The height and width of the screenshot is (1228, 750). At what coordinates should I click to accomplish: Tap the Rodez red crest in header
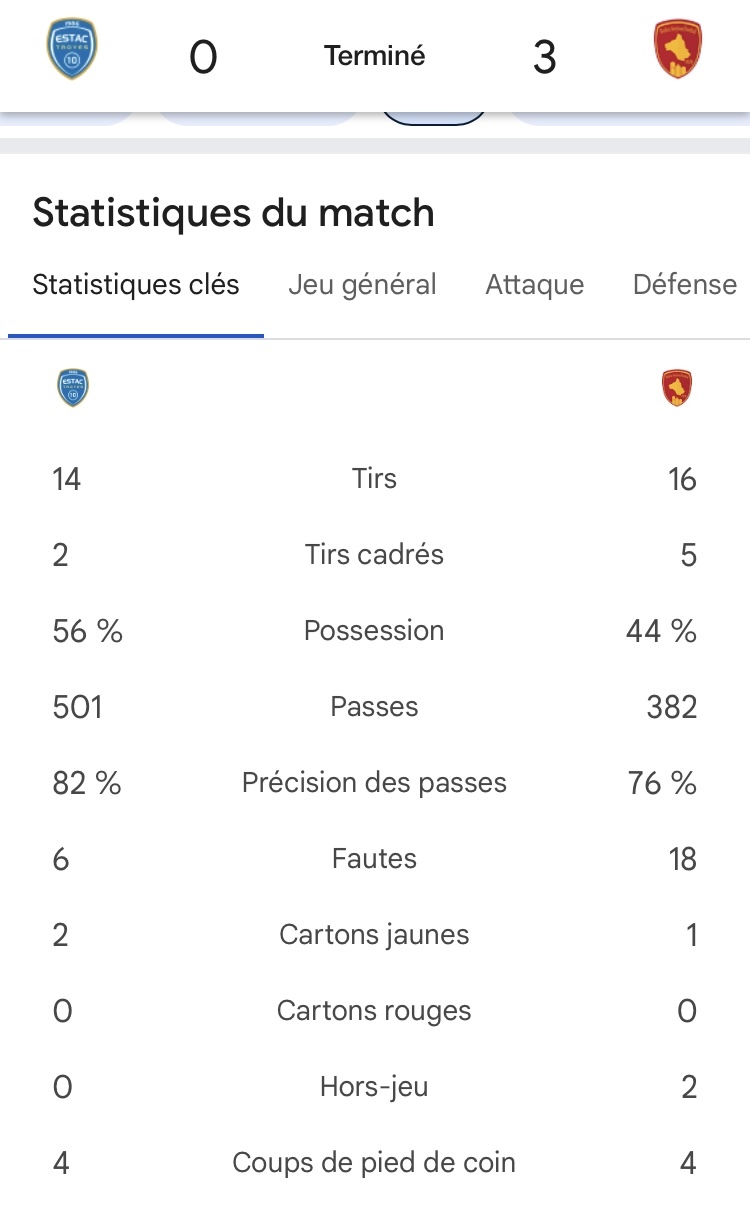point(678,50)
